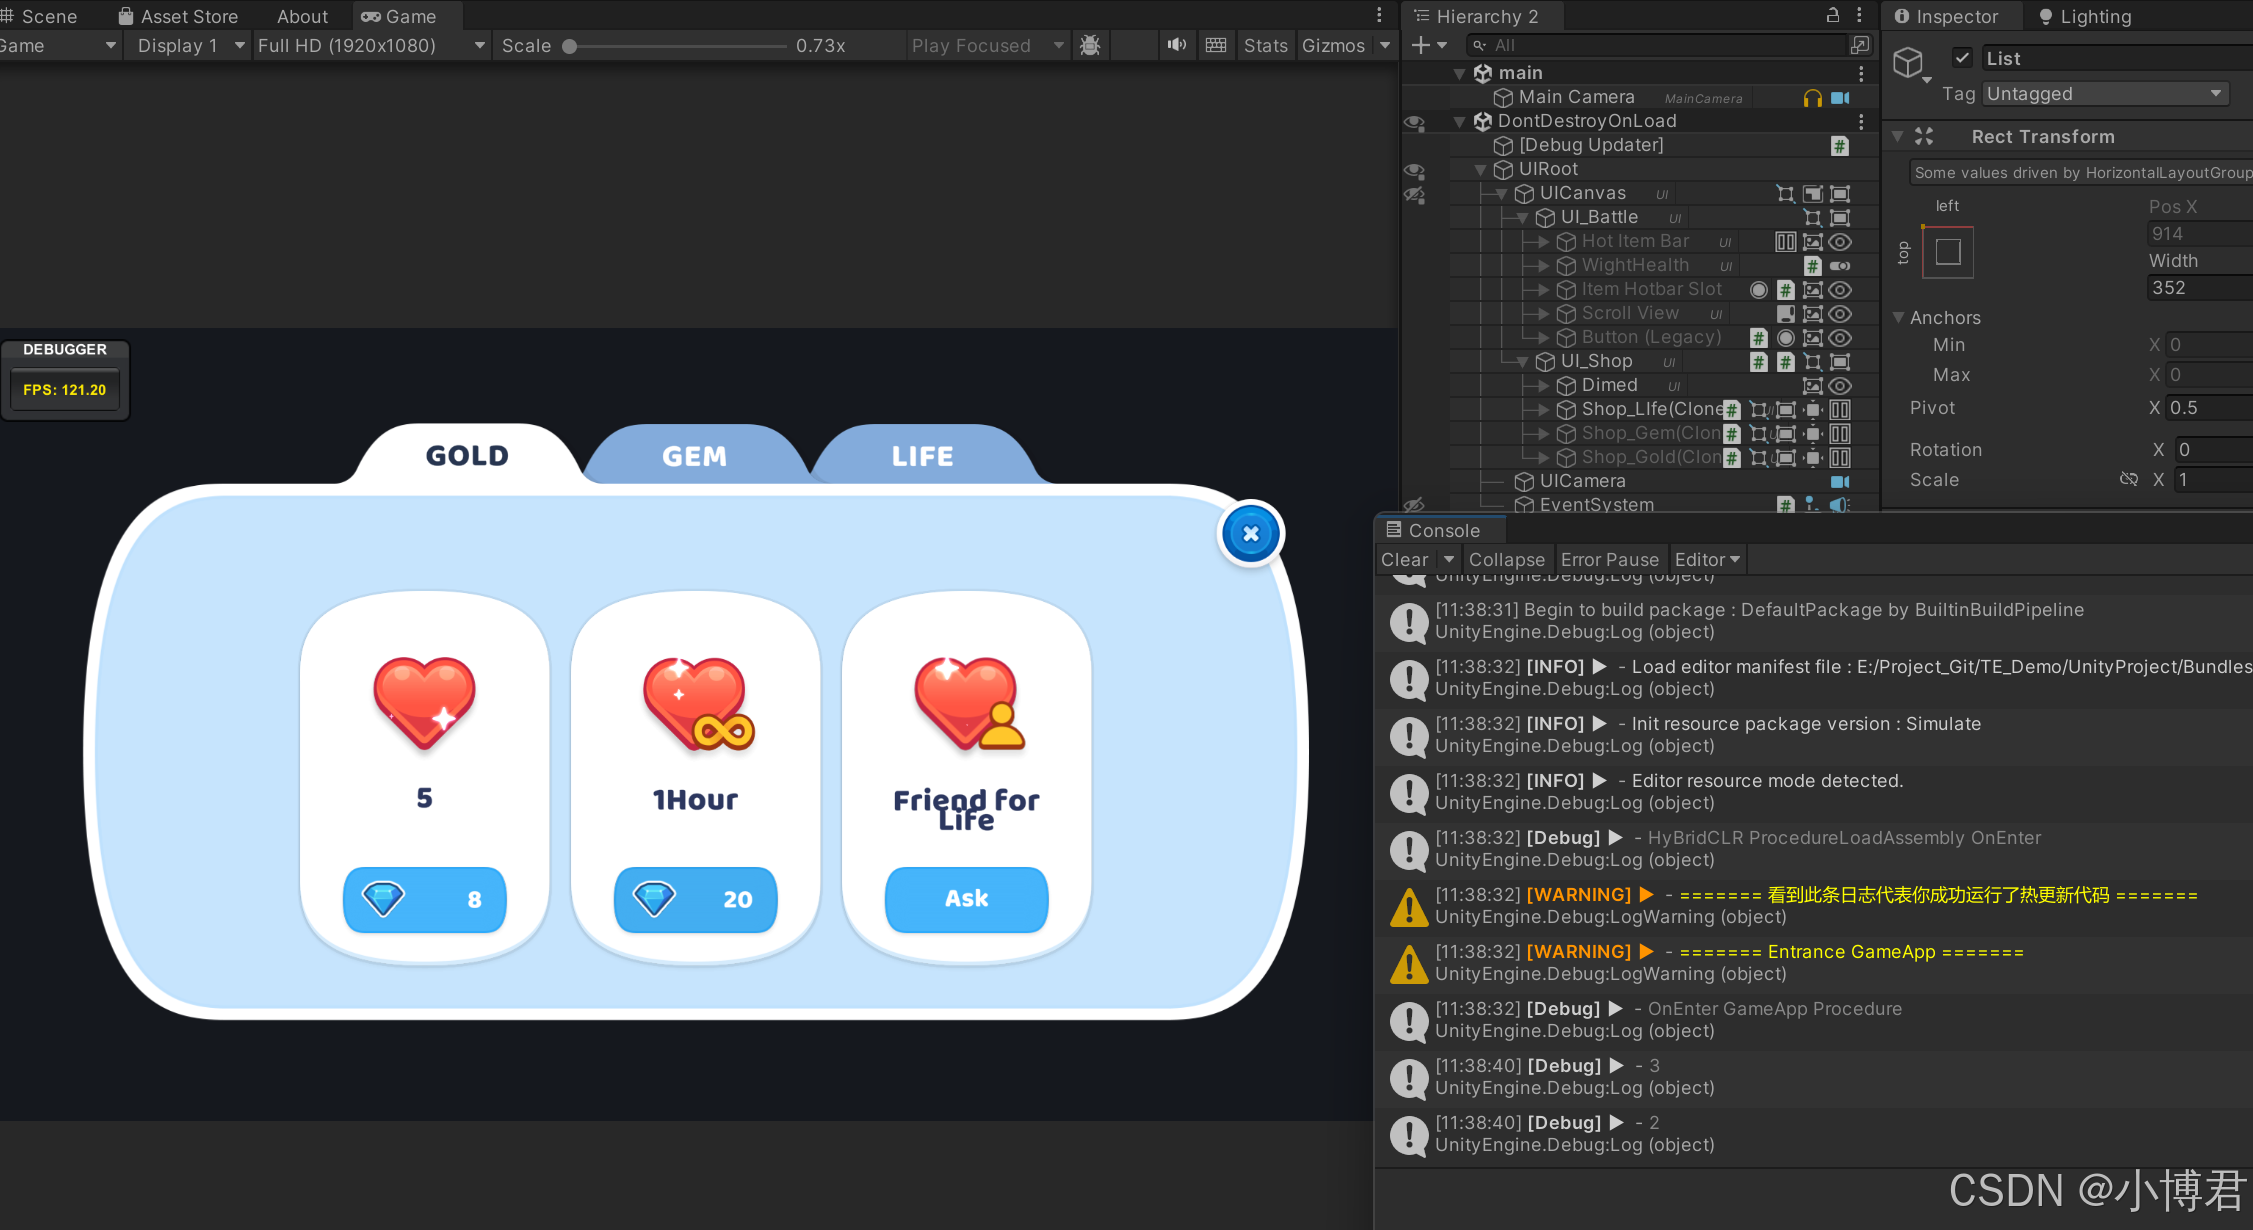Collapse the UI_Shop tree node
The image size is (2253, 1230).
1522,362
